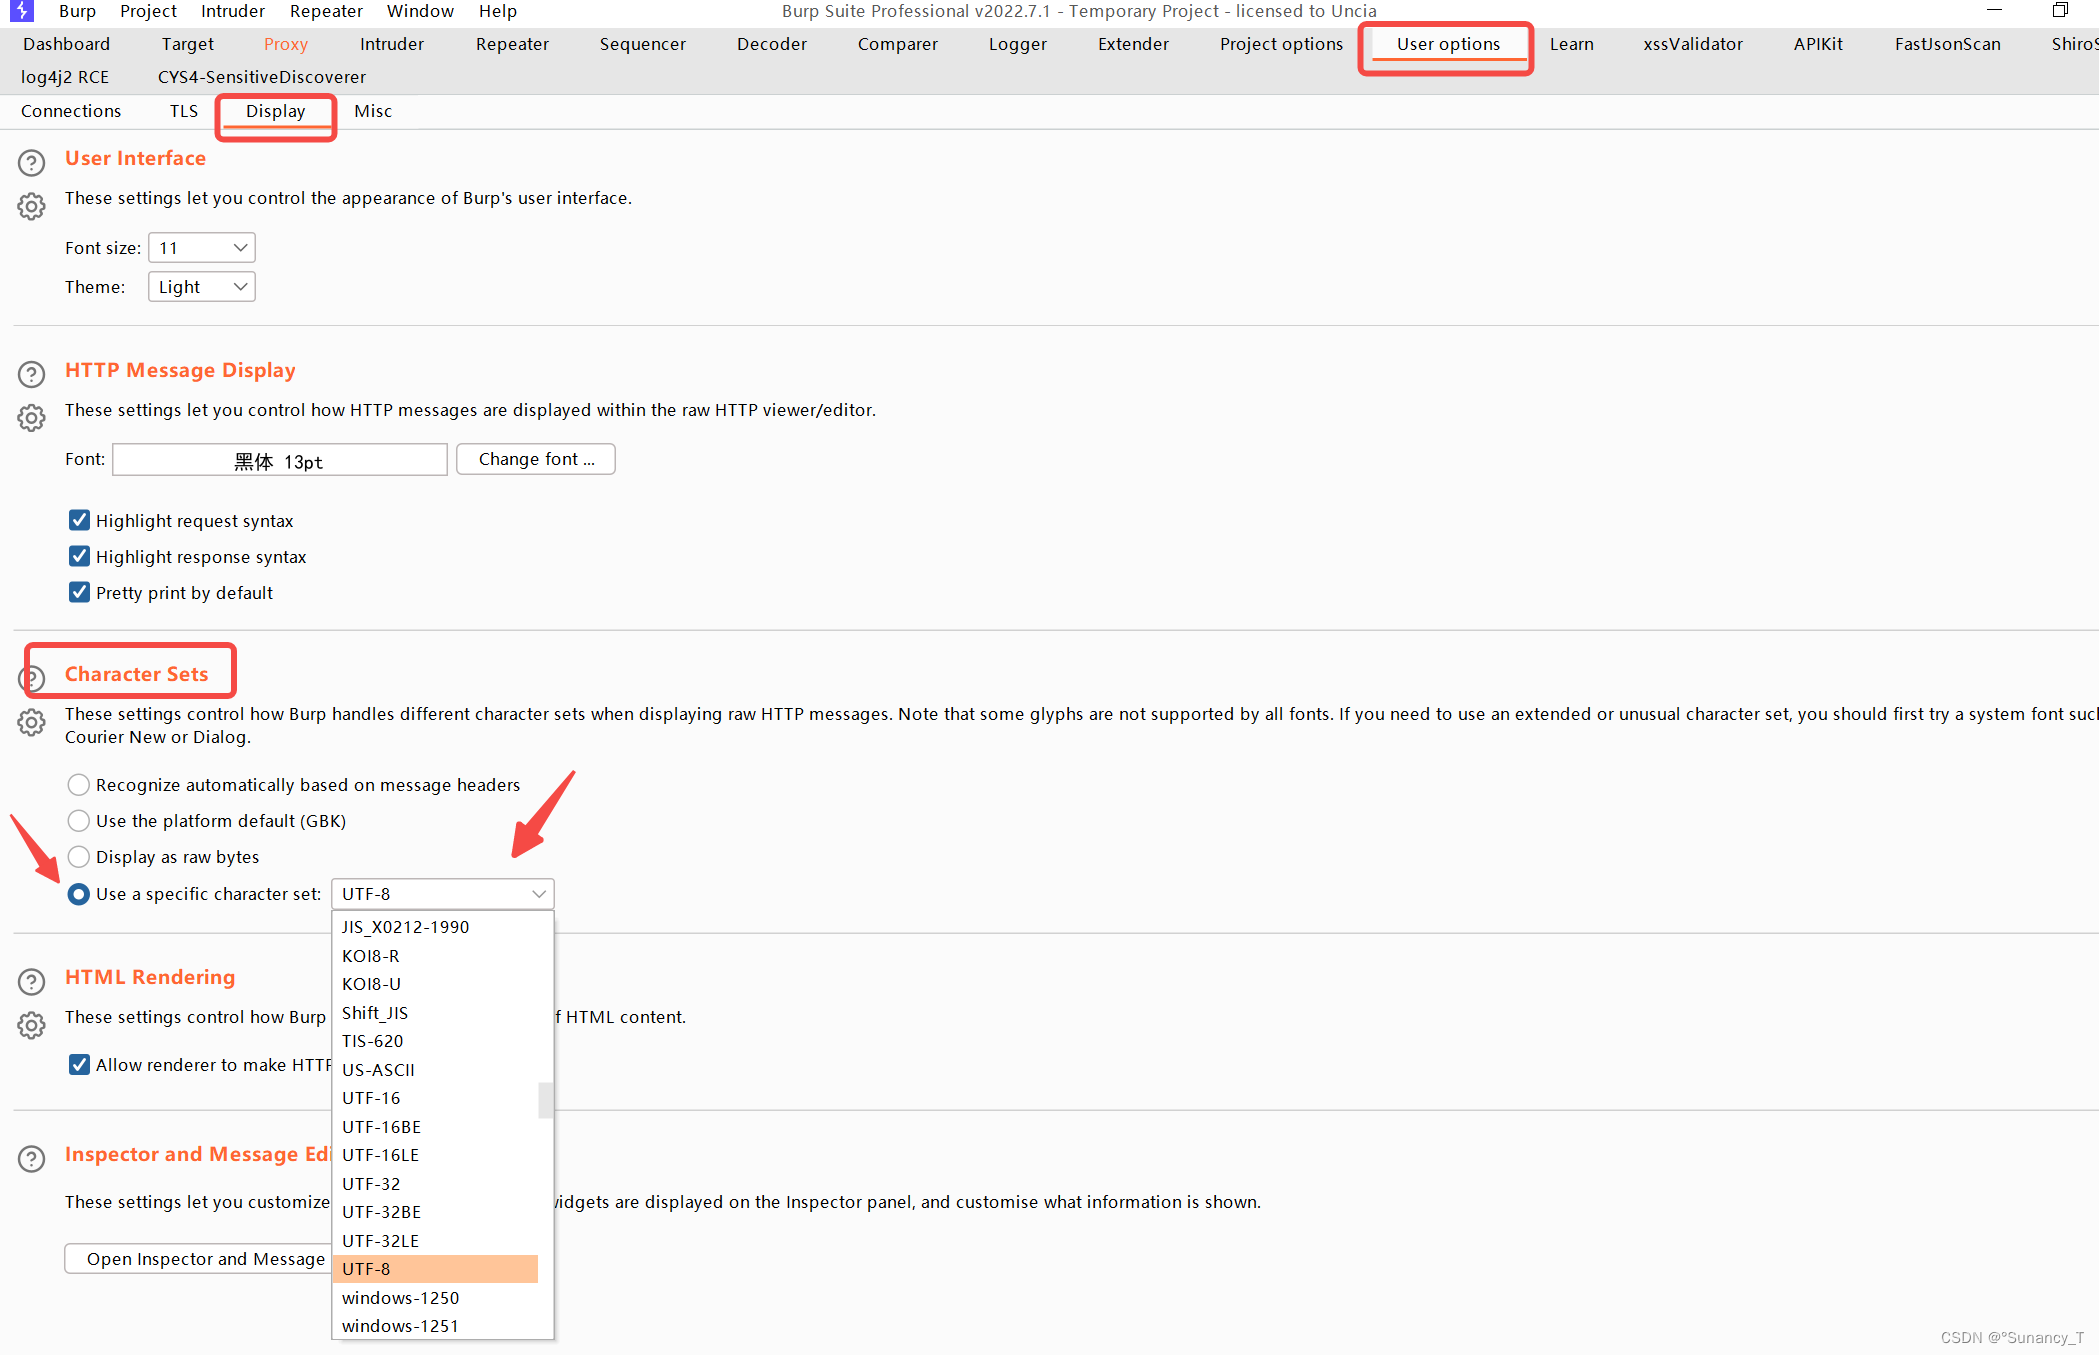Screen dimensions: 2099x1355
Task: Switch to the Extender tab
Action: (x=1133, y=44)
